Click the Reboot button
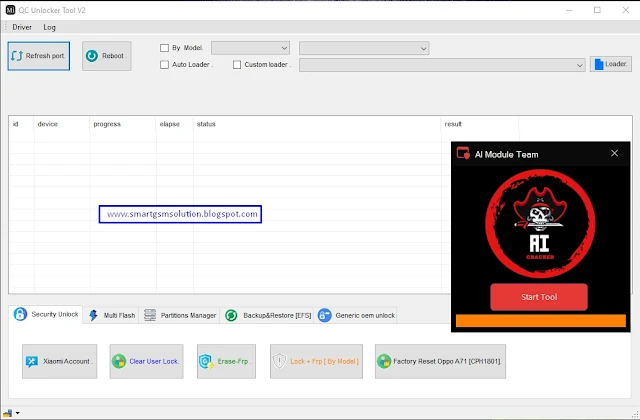 (x=107, y=56)
